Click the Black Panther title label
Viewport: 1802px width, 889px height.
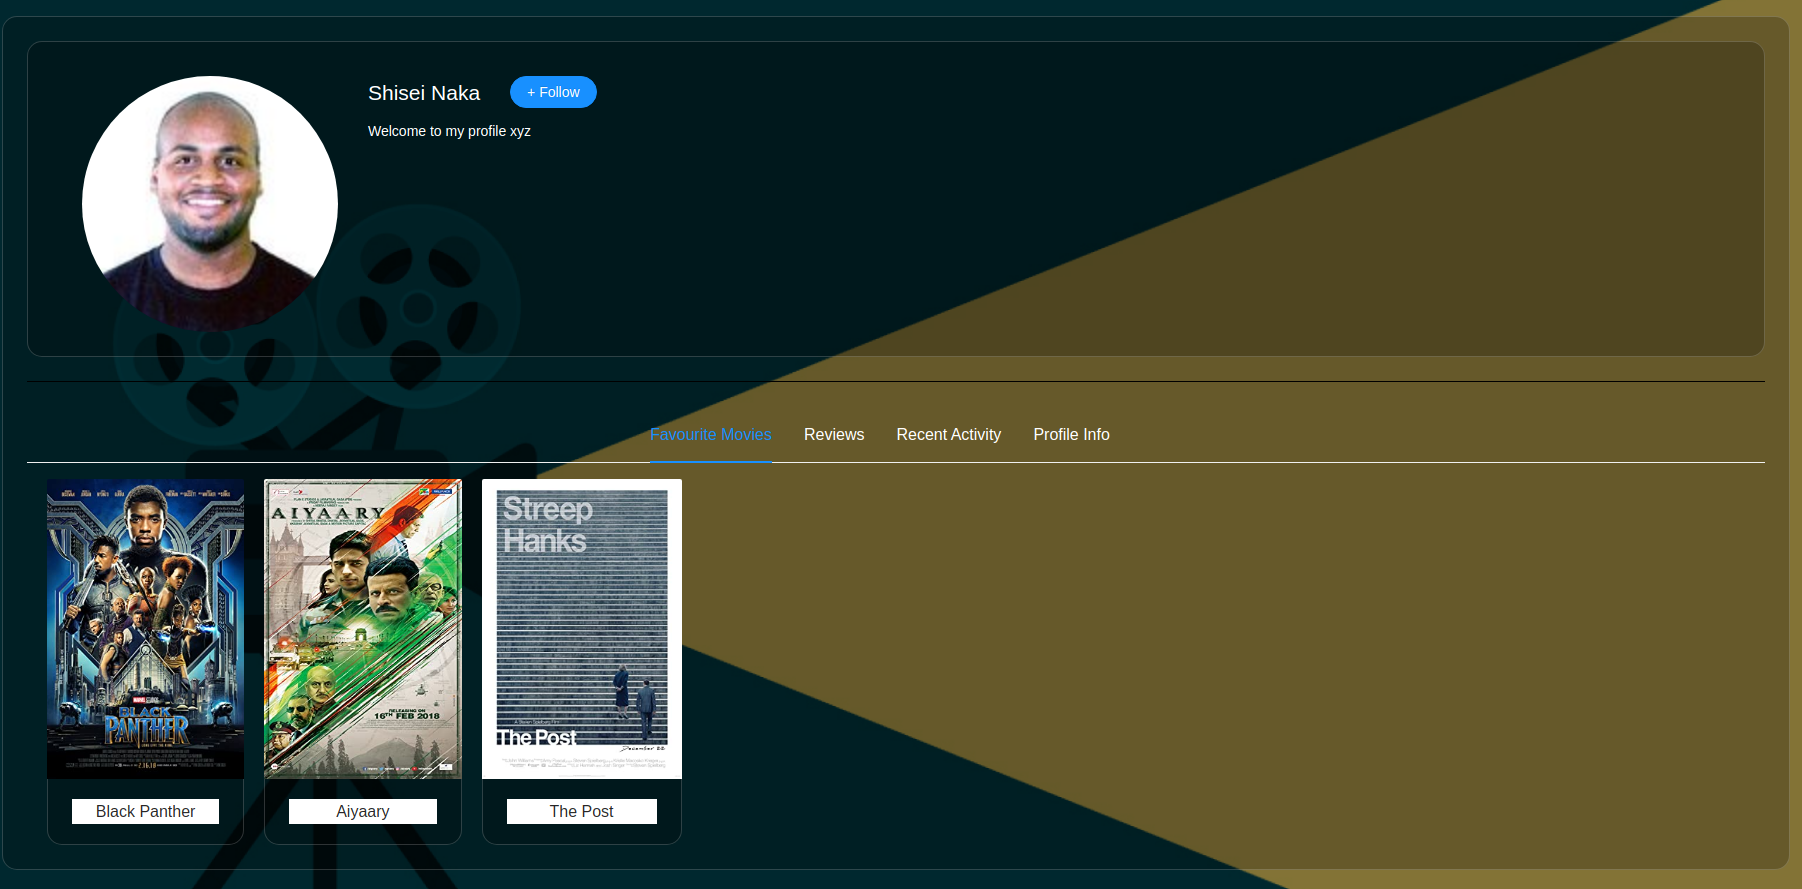click(146, 811)
